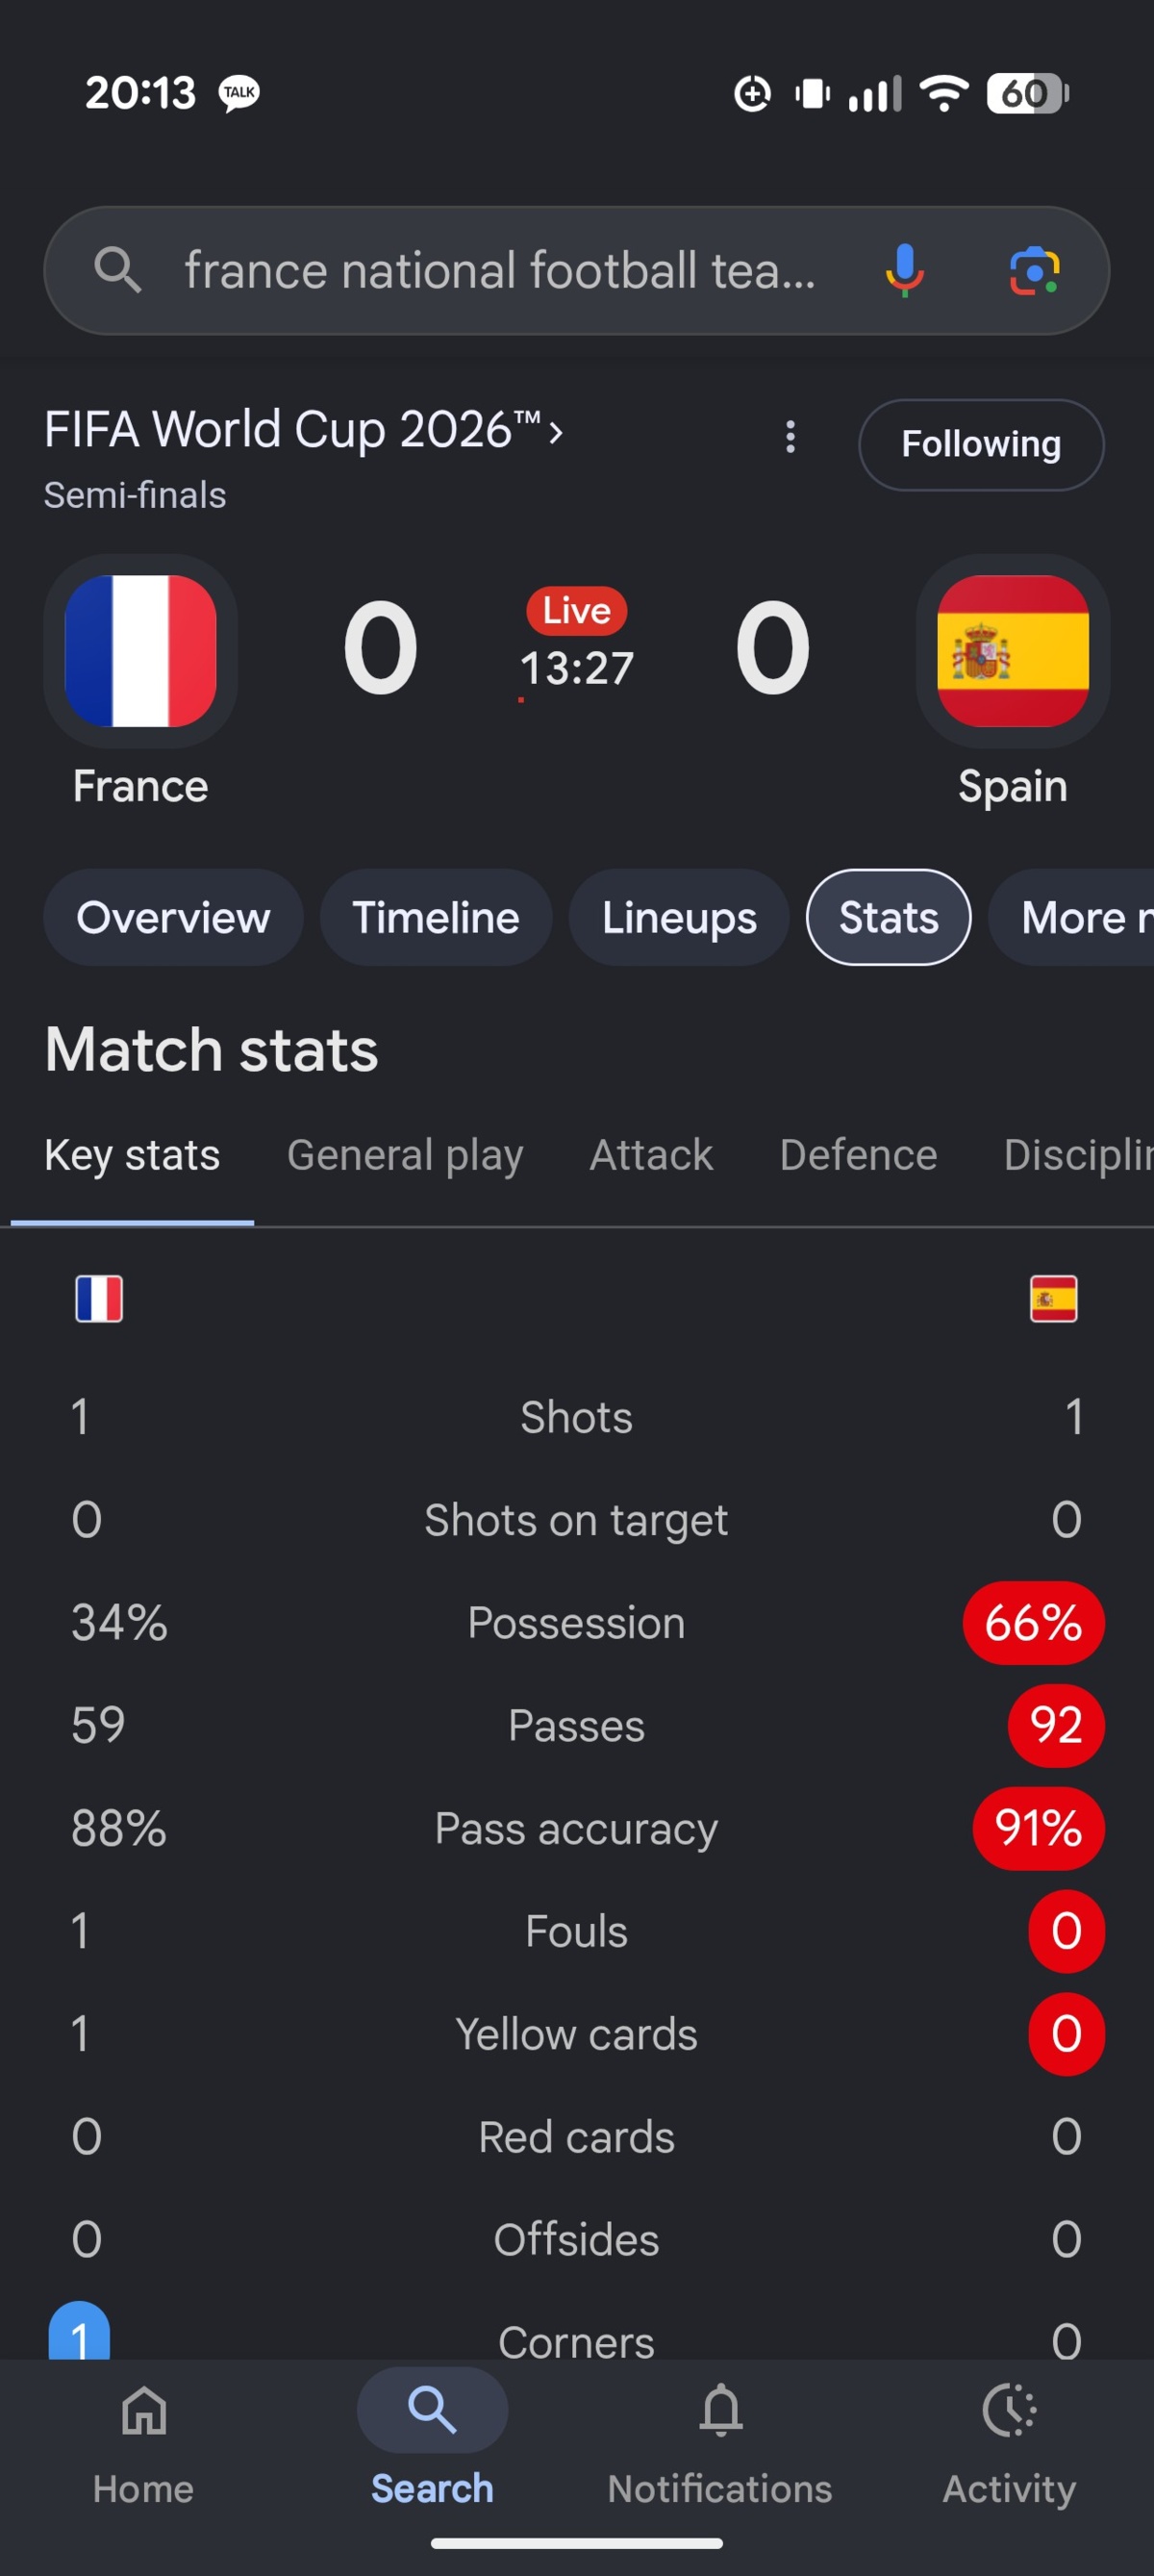Tap the magnifier icon in search bar
Viewport: 1154px width, 2576px height.
pos(117,270)
